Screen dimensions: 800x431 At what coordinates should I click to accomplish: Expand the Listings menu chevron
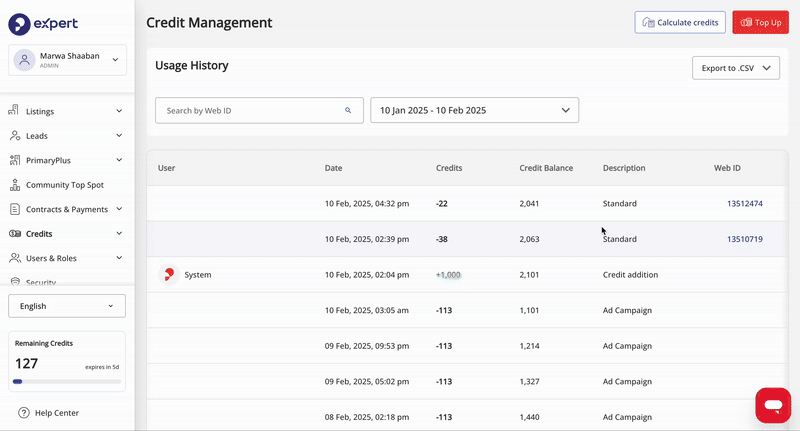pos(119,111)
